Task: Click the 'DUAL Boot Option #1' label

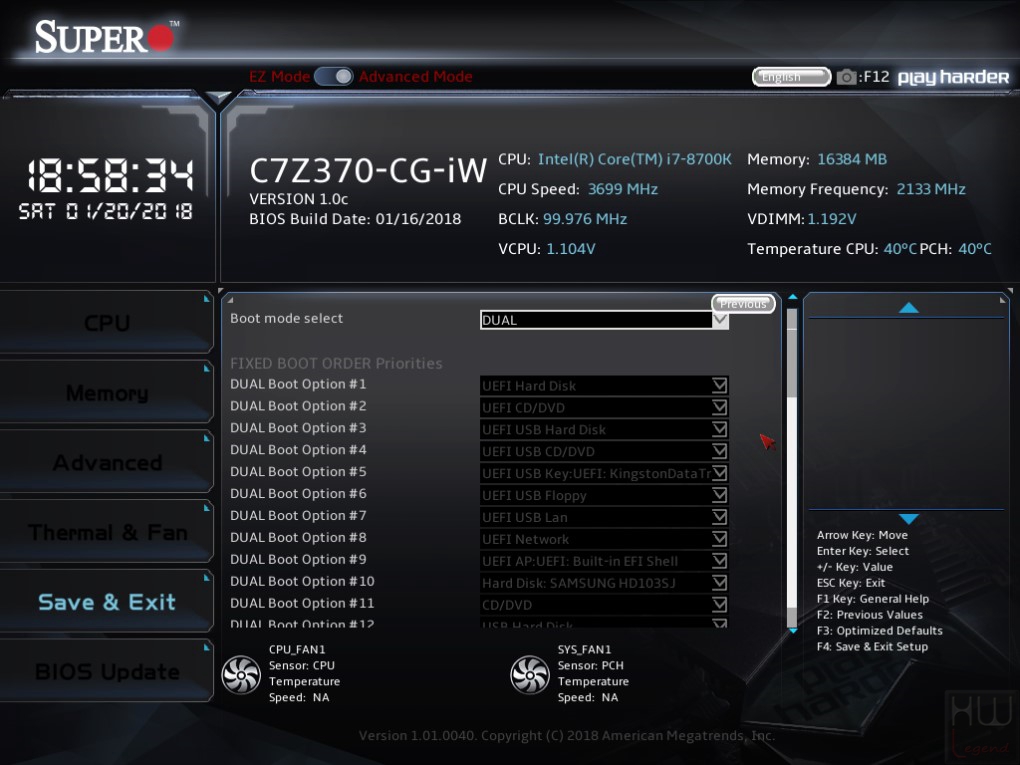Action: [x=298, y=384]
